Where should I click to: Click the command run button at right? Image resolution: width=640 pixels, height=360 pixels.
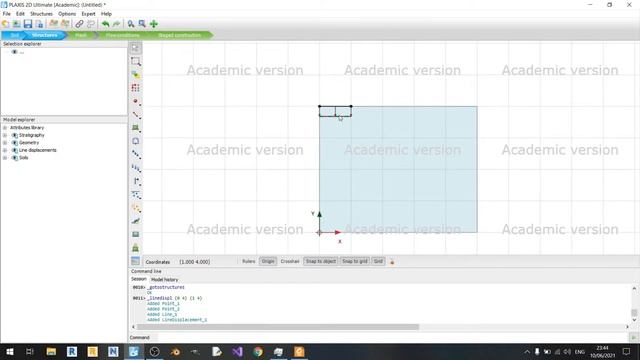(633, 338)
